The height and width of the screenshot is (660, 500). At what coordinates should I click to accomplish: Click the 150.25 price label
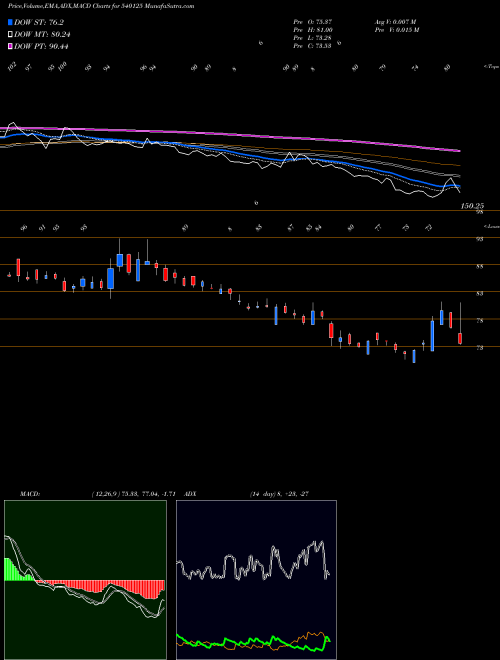(x=473, y=206)
